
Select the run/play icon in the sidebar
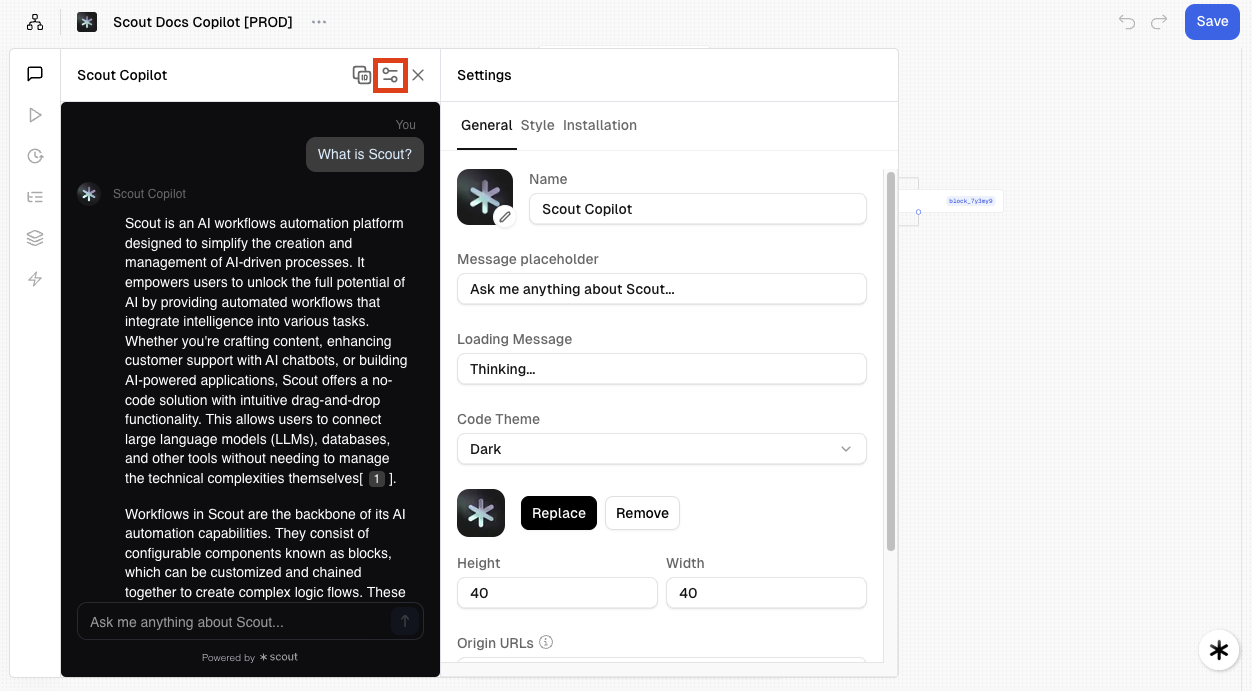coord(35,114)
